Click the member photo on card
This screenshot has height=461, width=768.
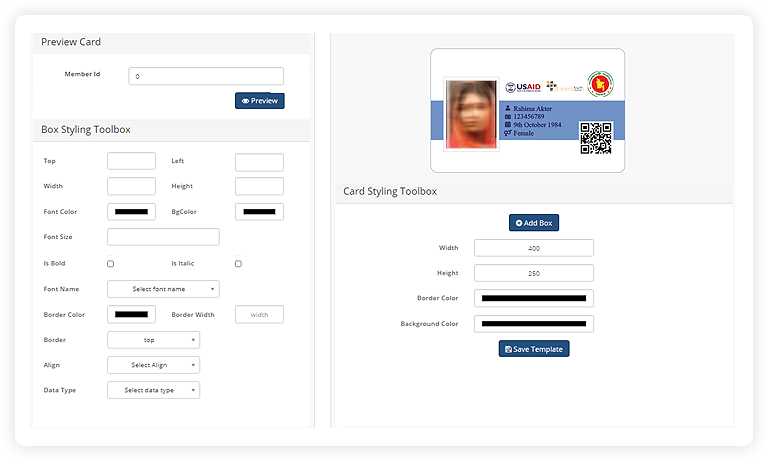471,114
